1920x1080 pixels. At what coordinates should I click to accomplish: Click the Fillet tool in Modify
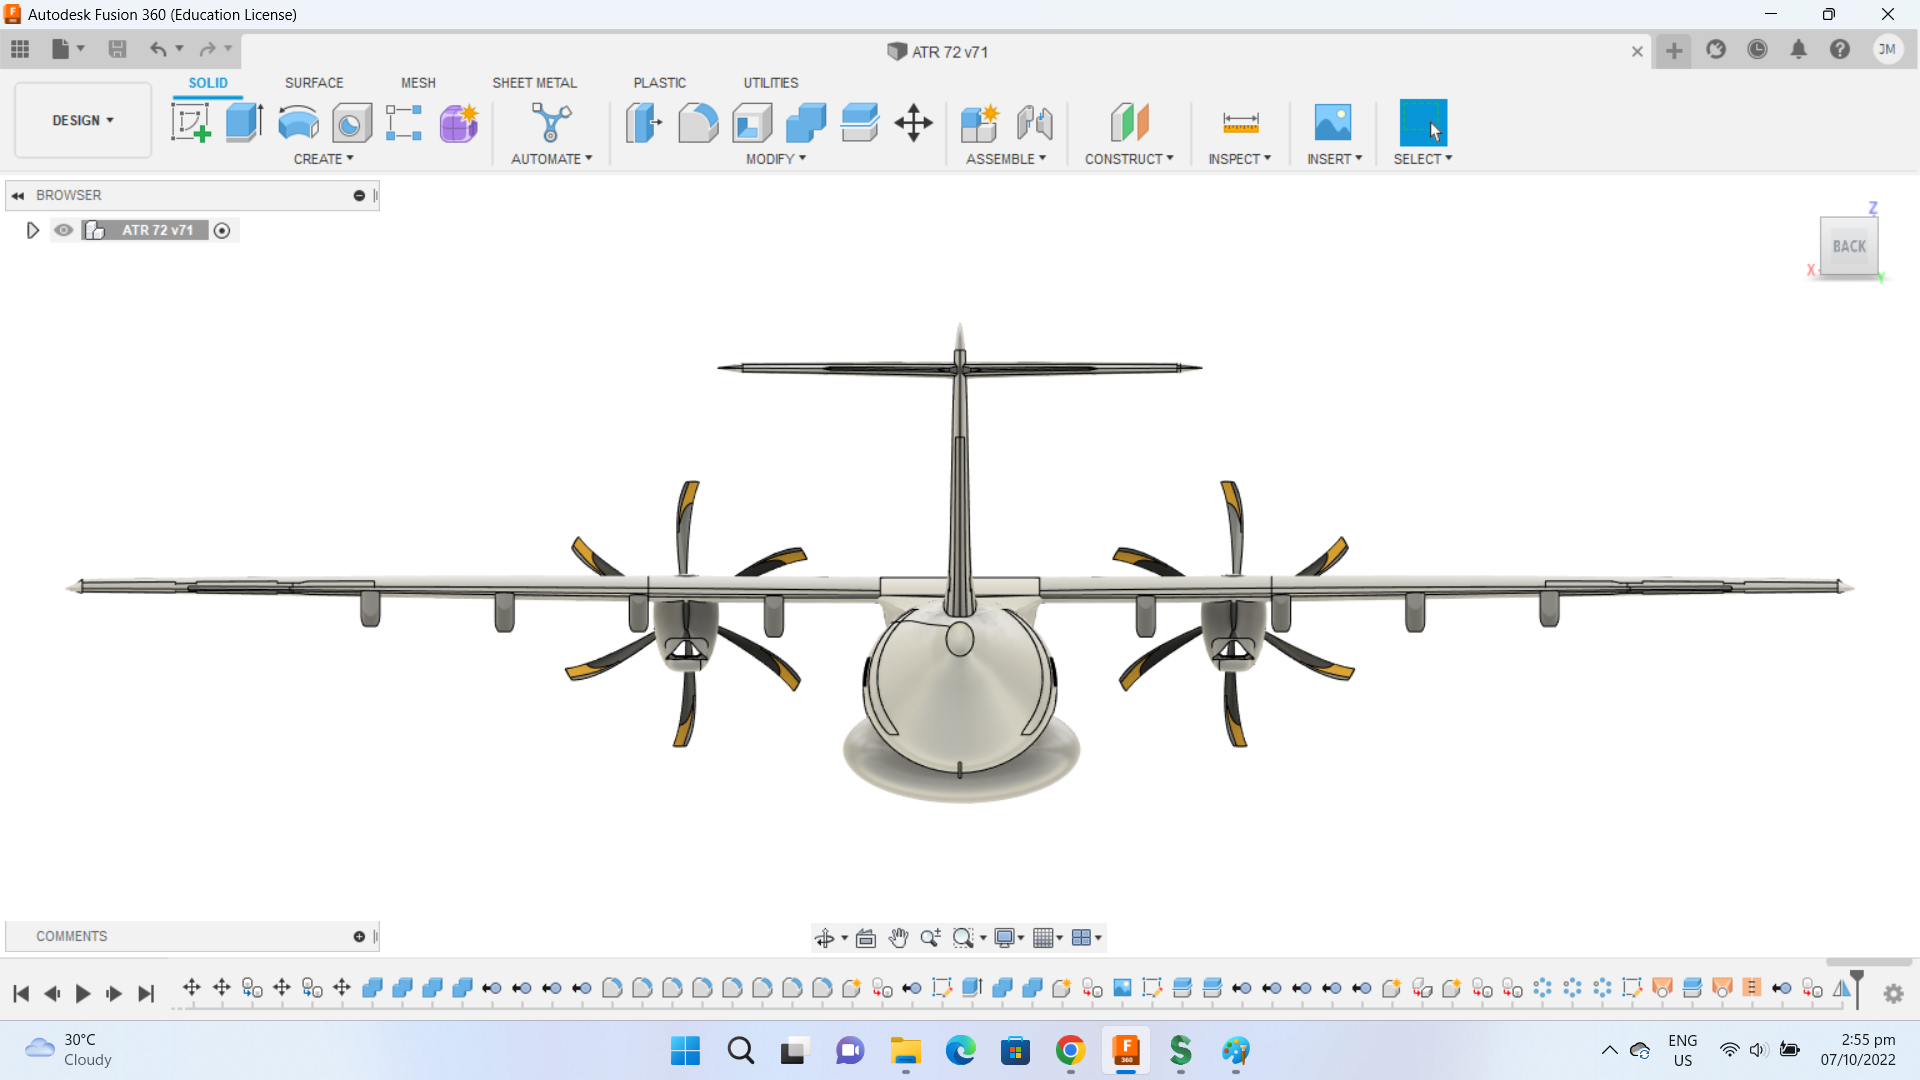click(x=698, y=123)
